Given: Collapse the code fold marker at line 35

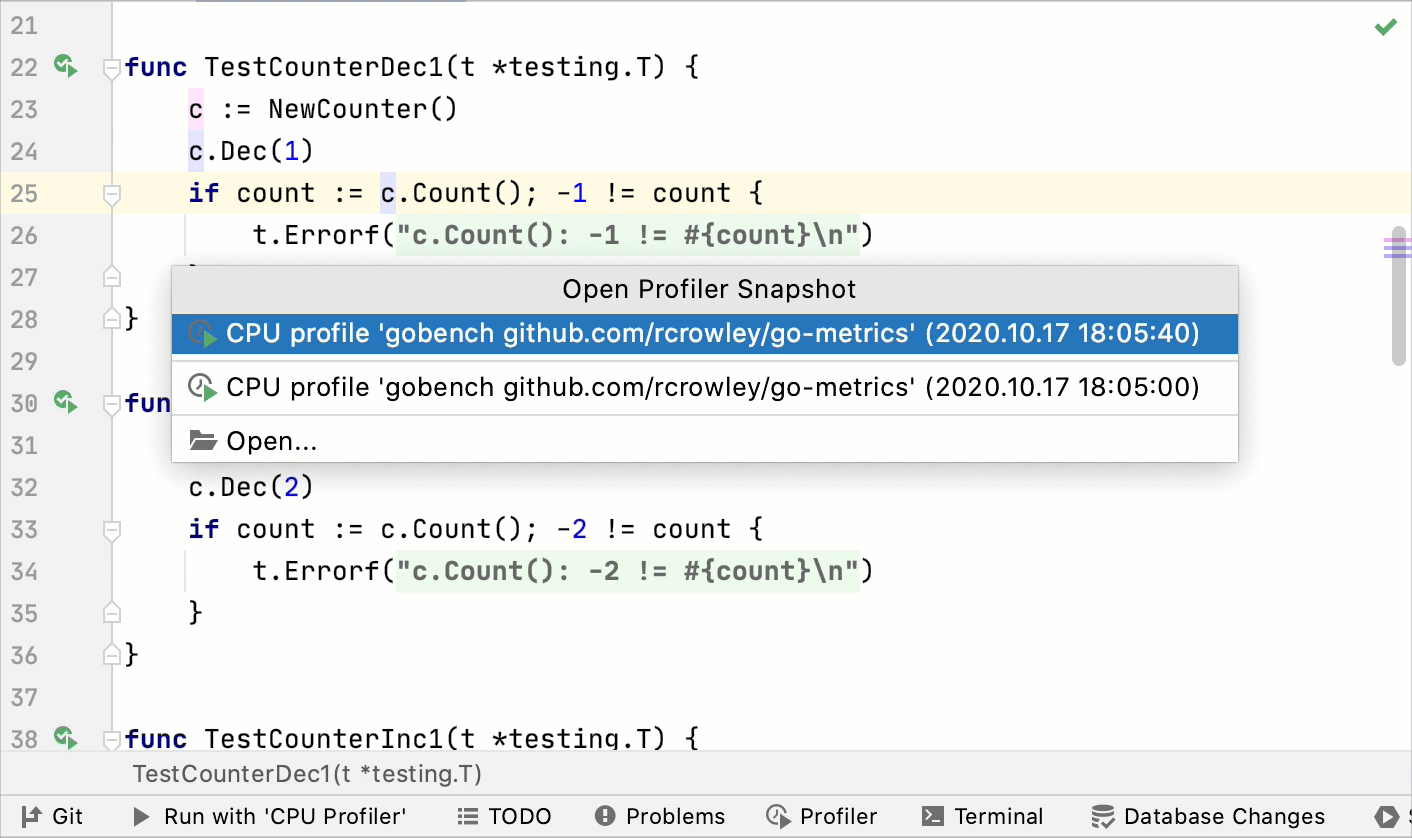Looking at the screenshot, I should [110, 612].
